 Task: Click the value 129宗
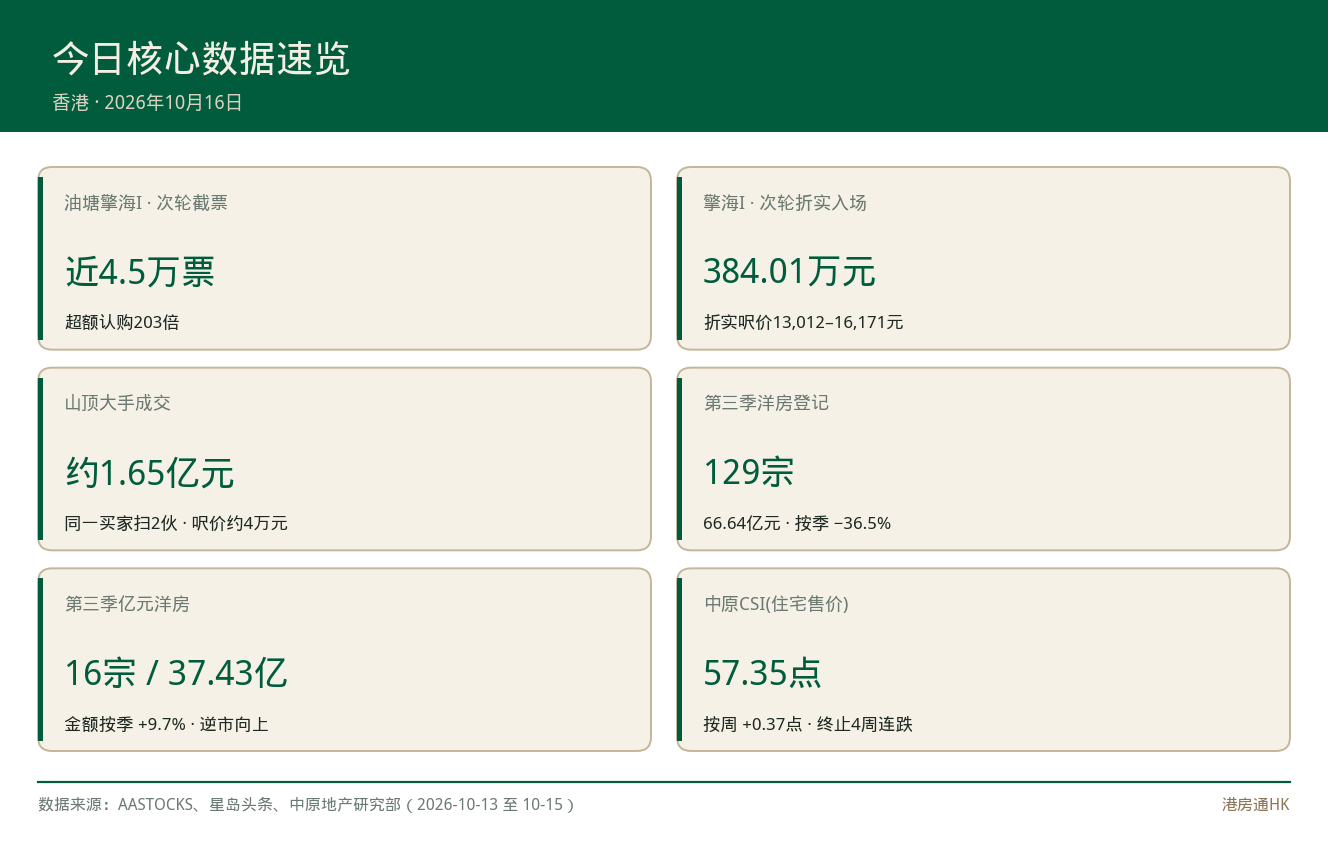coord(749,472)
